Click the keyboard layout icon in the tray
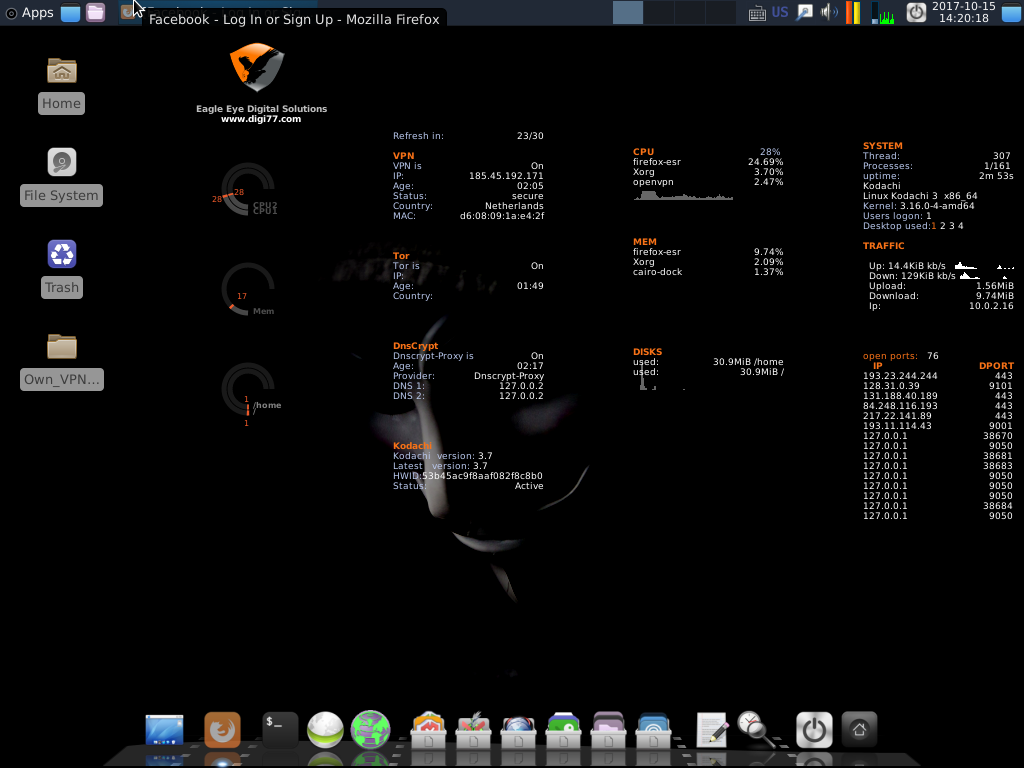Image resolution: width=1024 pixels, height=768 pixels. [757, 12]
